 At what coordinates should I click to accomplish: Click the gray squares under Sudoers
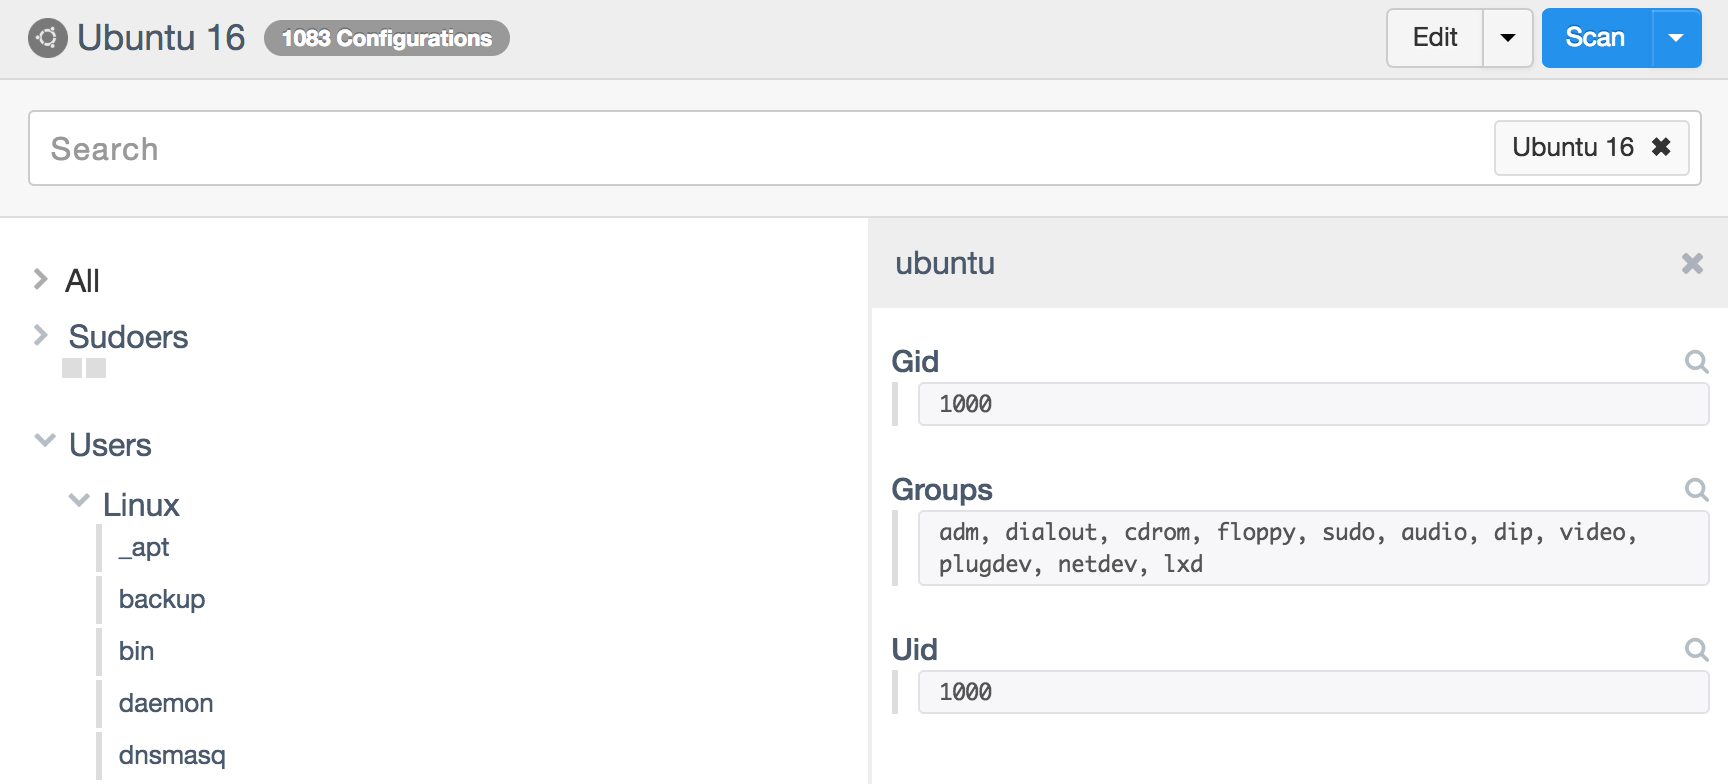(x=84, y=368)
